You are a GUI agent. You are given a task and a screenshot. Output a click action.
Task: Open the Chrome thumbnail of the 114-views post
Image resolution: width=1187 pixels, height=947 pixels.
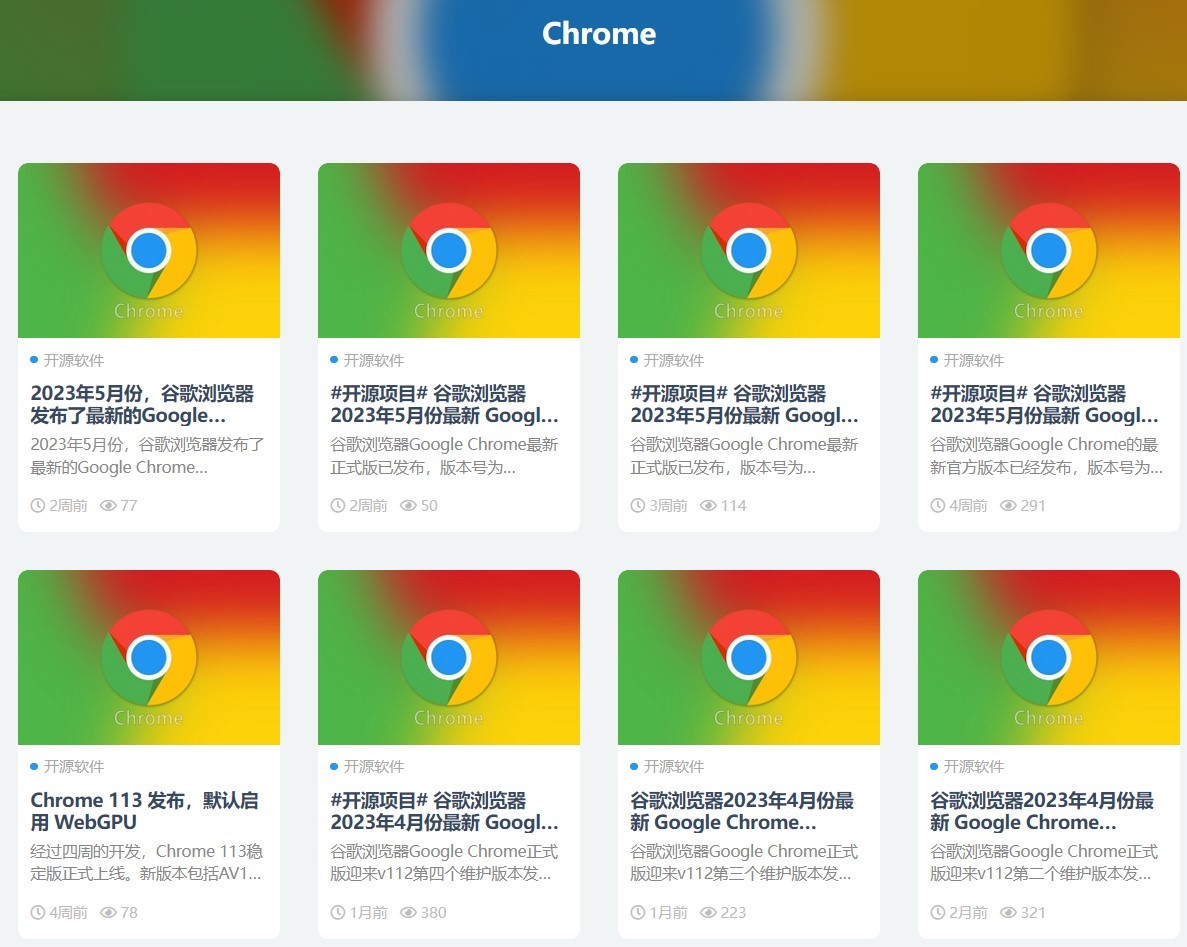tap(749, 251)
